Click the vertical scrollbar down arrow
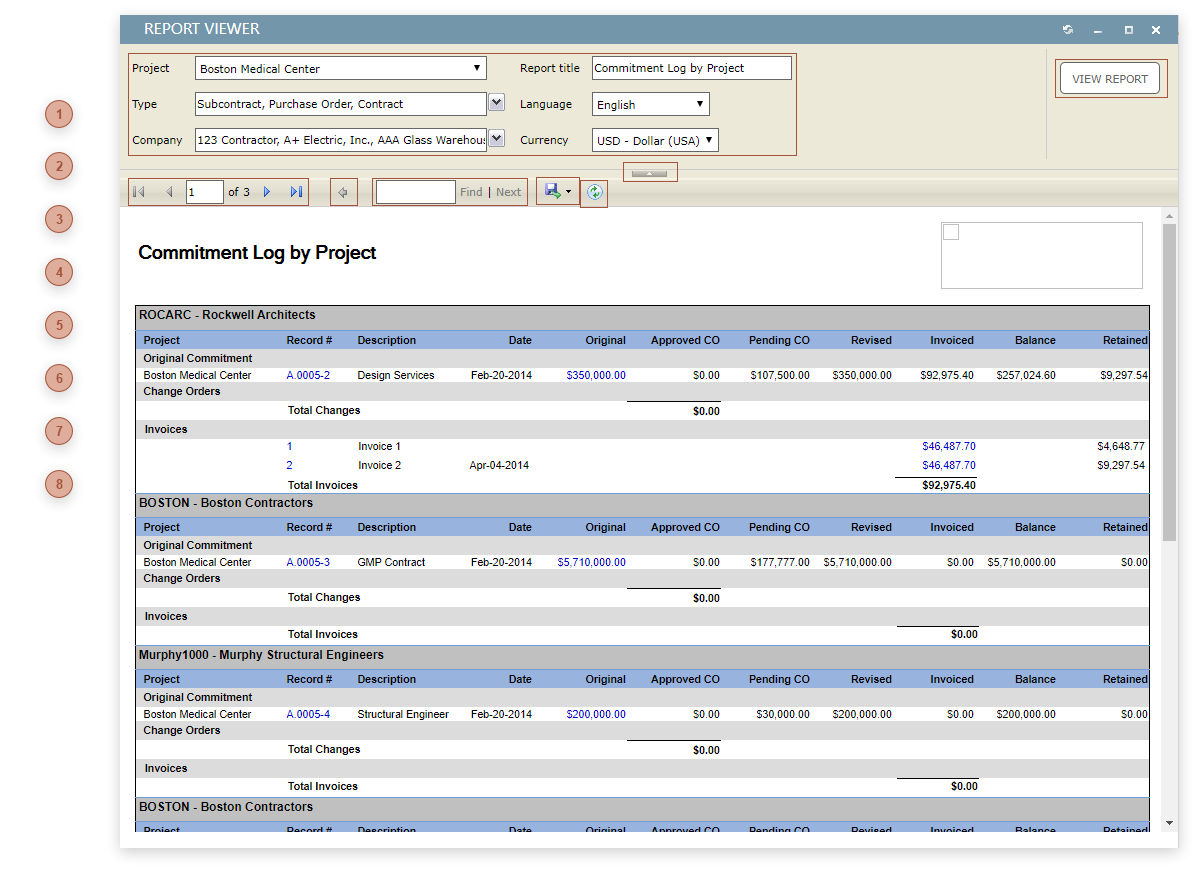Image resolution: width=1198 pixels, height=871 pixels. [x=1169, y=822]
